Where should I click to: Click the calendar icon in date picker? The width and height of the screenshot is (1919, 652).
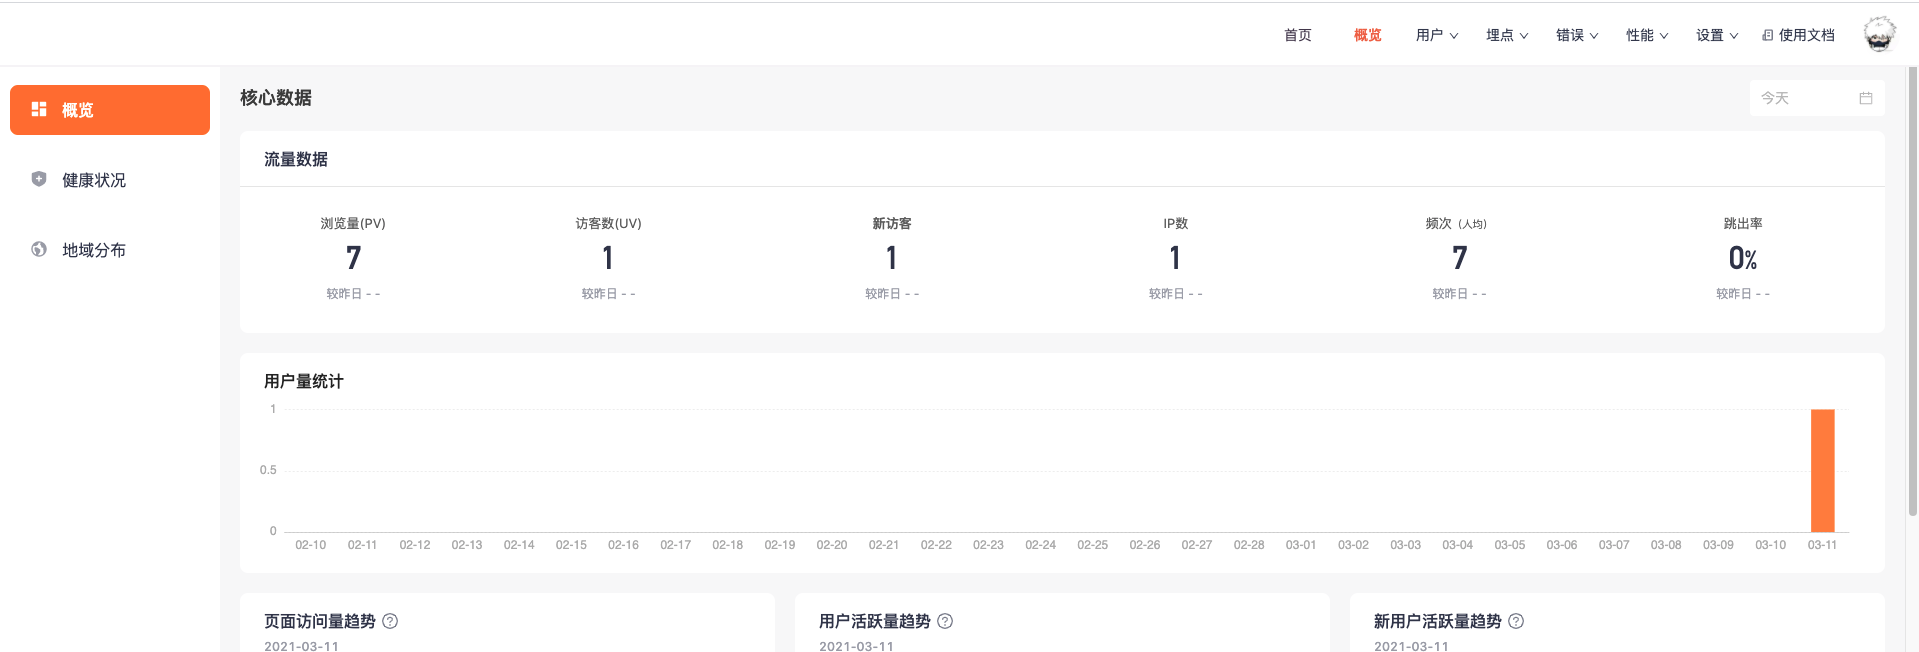1865,98
